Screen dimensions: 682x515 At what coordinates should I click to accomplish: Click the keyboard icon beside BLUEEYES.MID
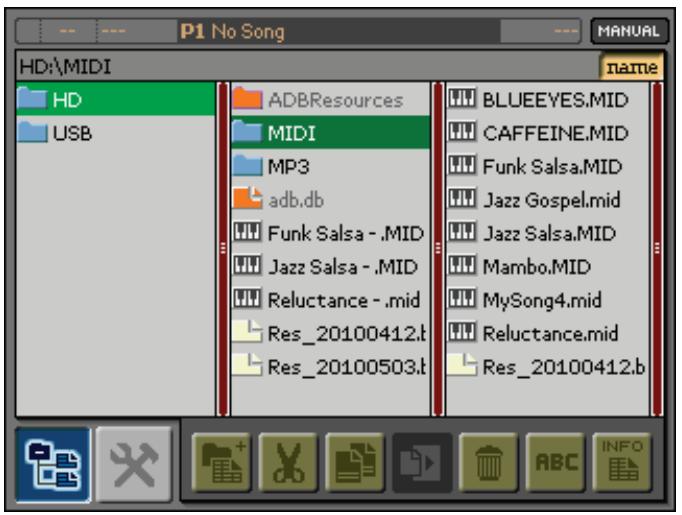462,98
